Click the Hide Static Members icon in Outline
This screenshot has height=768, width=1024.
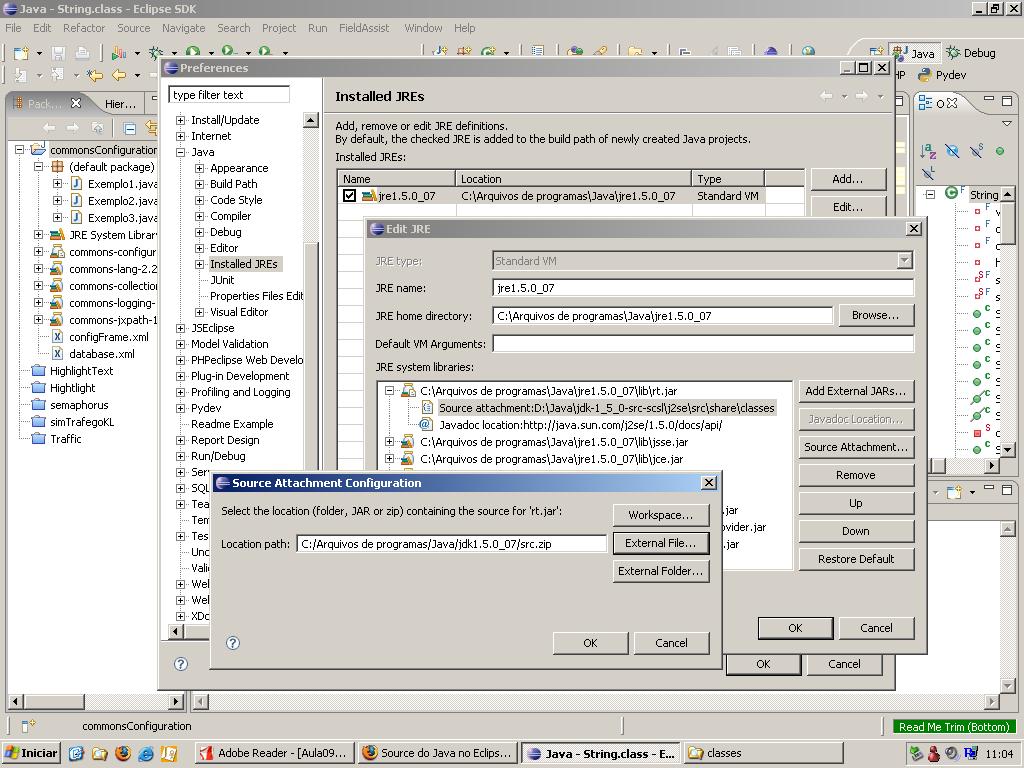pyautogui.click(x=976, y=152)
